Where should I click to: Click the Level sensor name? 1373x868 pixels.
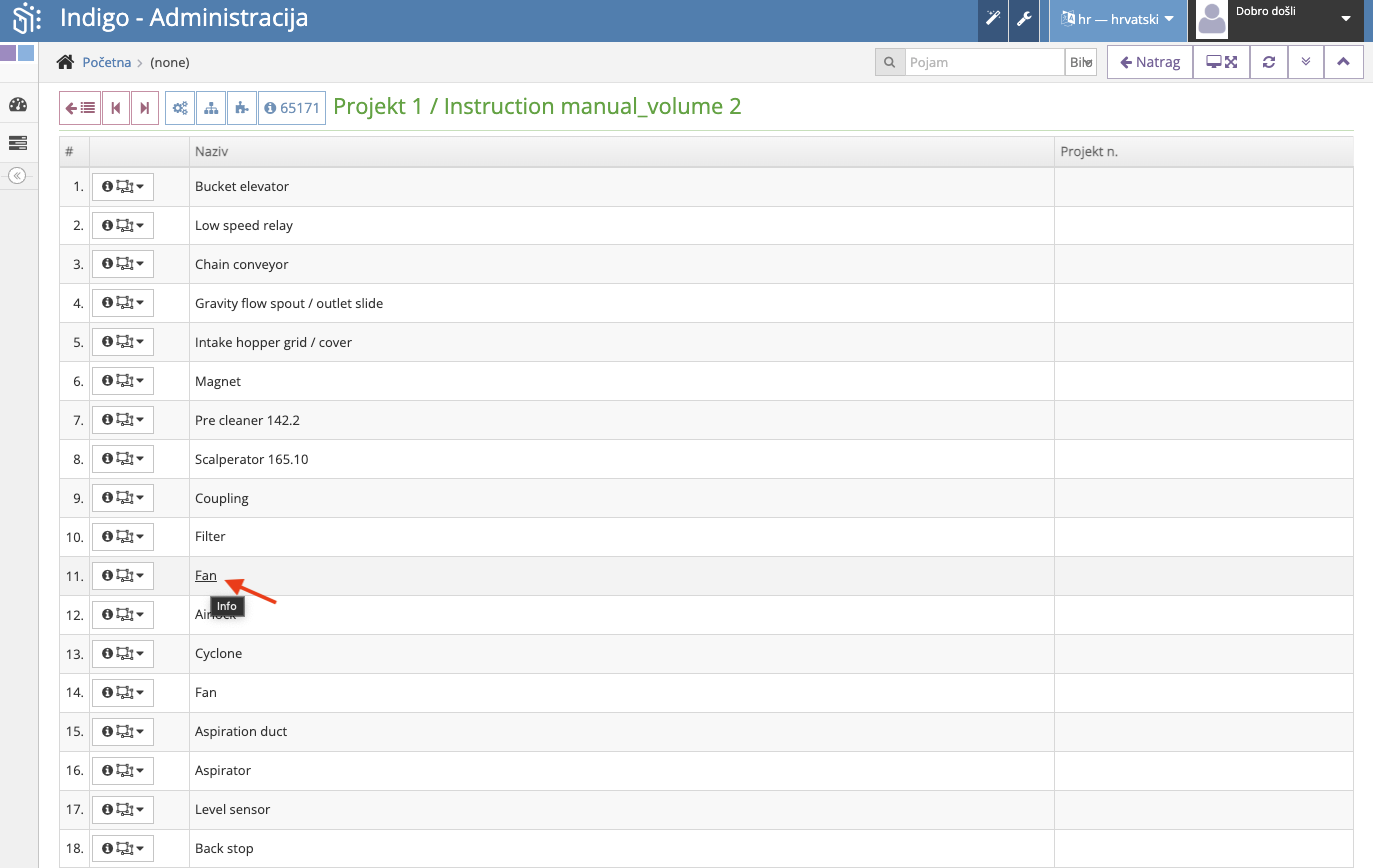(233, 809)
